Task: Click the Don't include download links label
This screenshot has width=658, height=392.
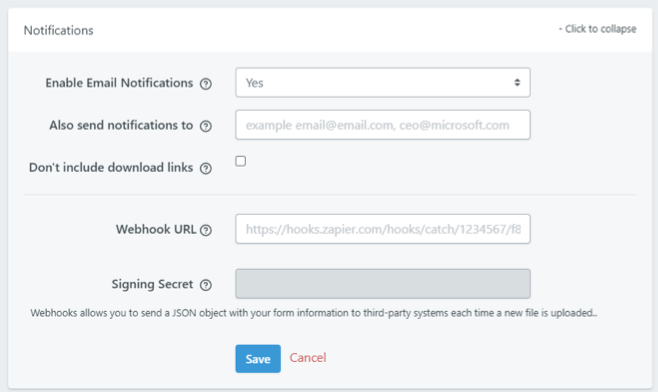Action: click(111, 167)
